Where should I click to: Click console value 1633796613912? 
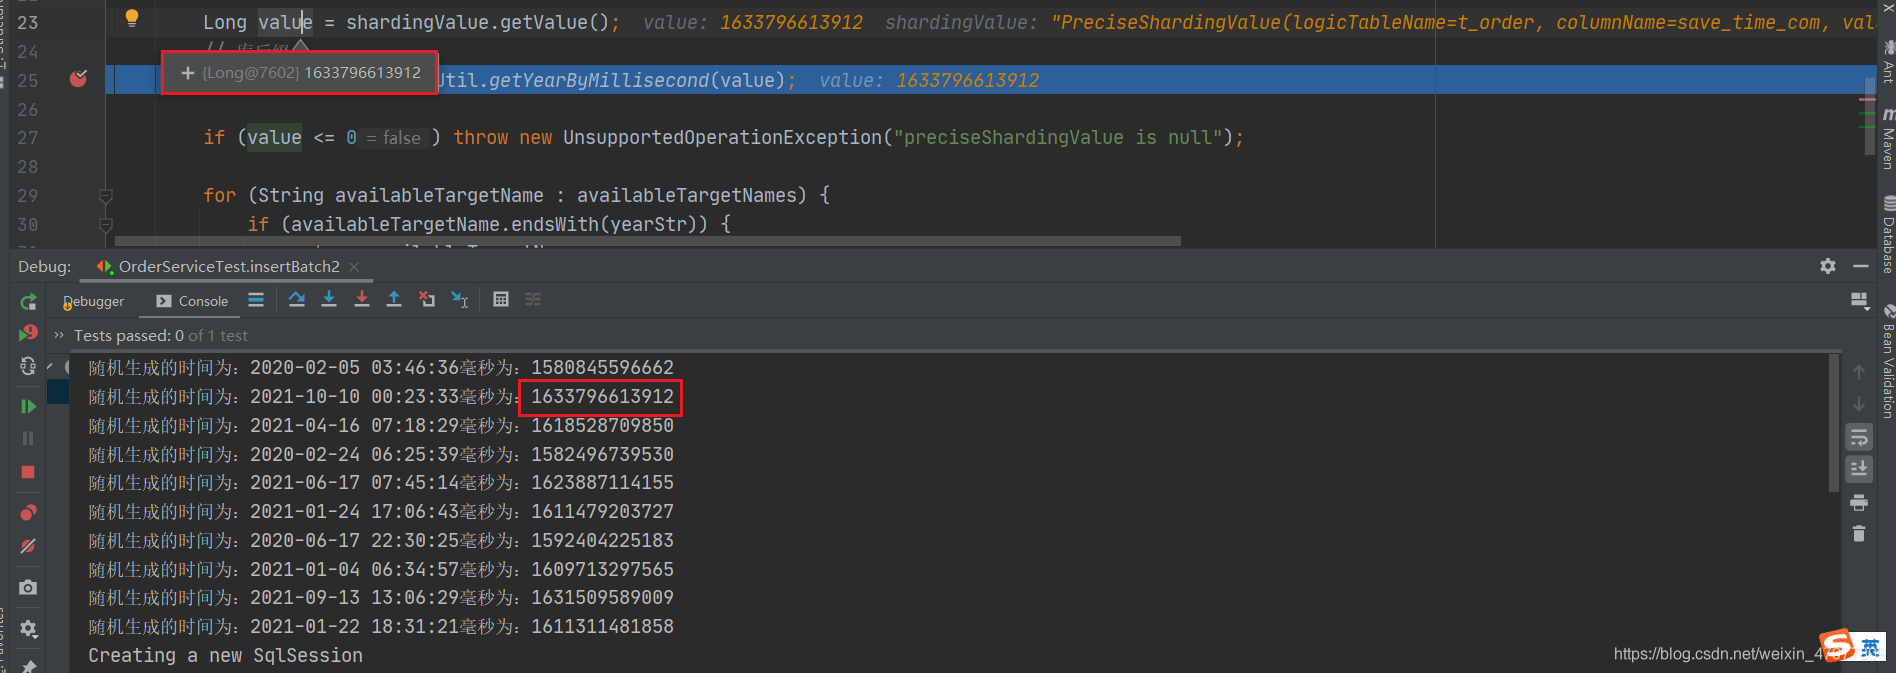(x=602, y=397)
